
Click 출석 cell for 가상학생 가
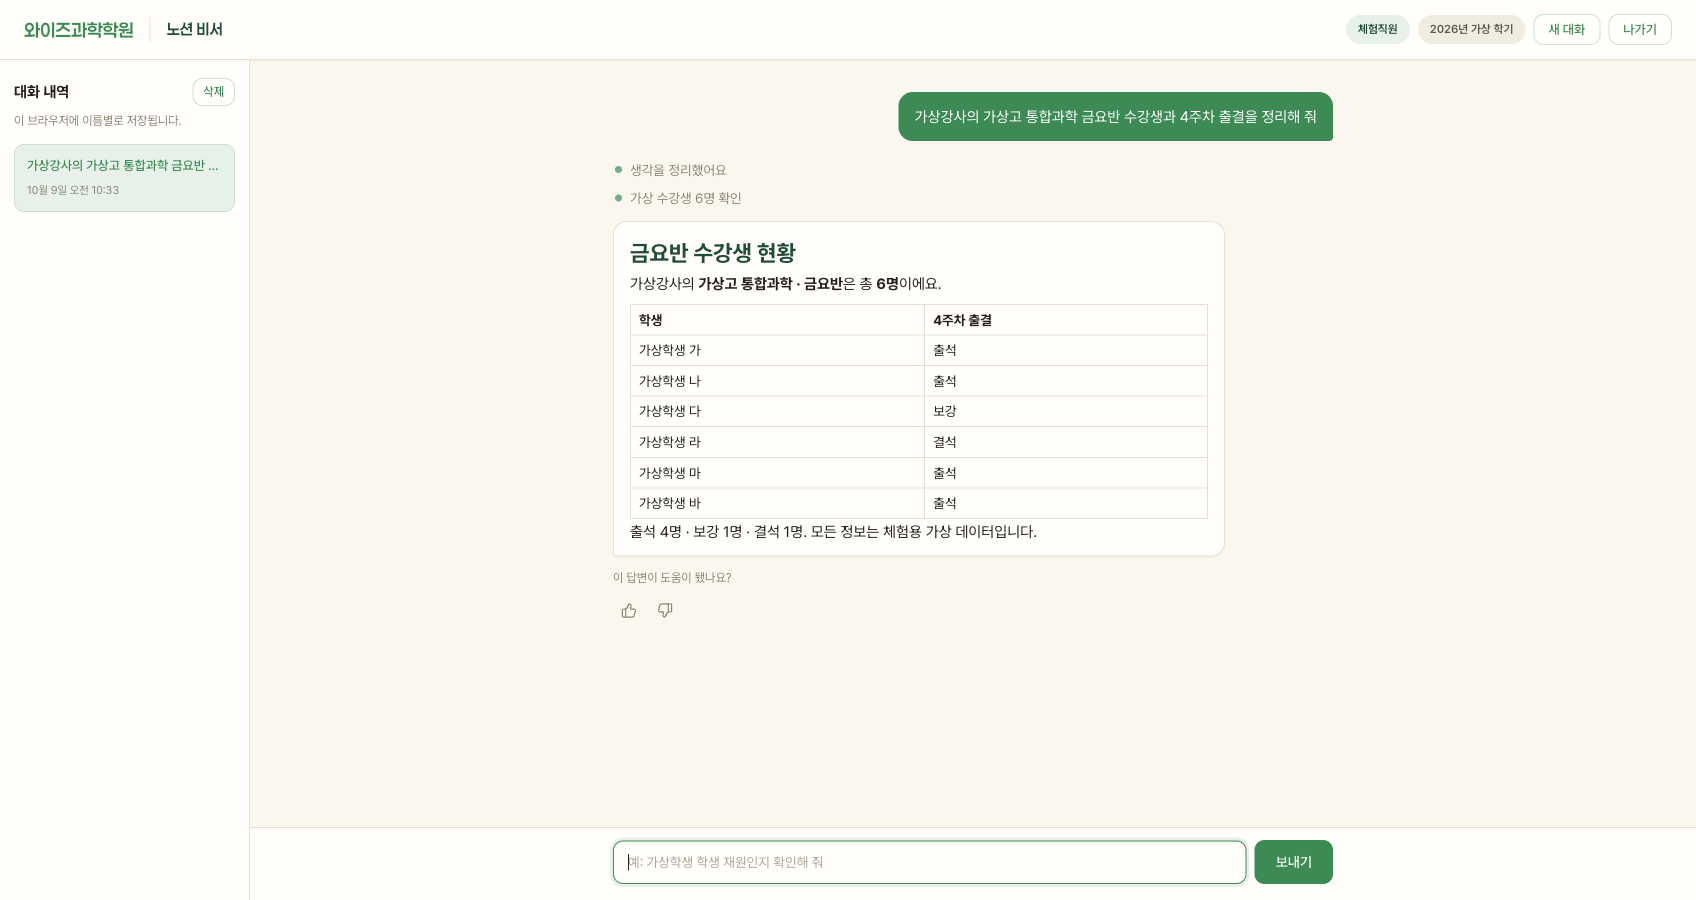(1066, 350)
